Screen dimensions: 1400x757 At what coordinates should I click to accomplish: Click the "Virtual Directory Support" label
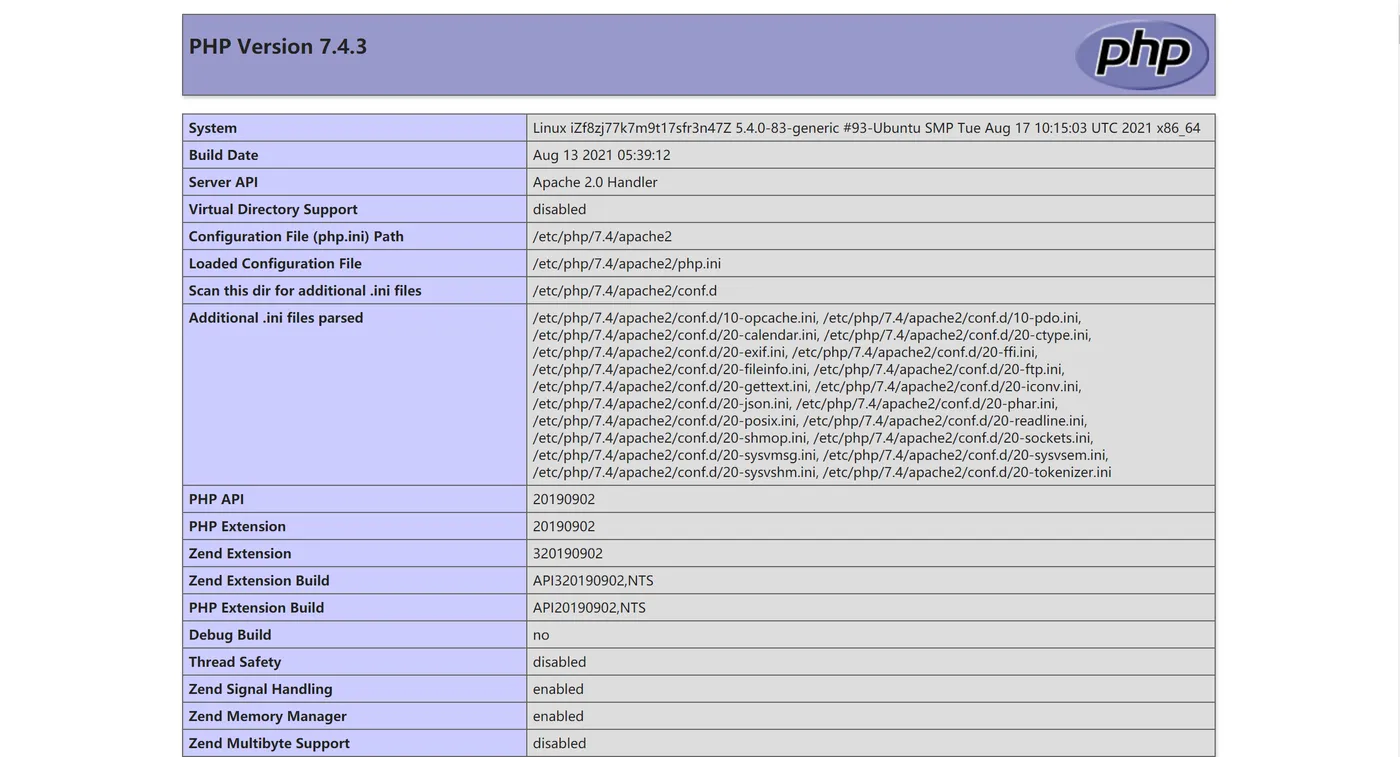pyautogui.click(x=273, y=209)
